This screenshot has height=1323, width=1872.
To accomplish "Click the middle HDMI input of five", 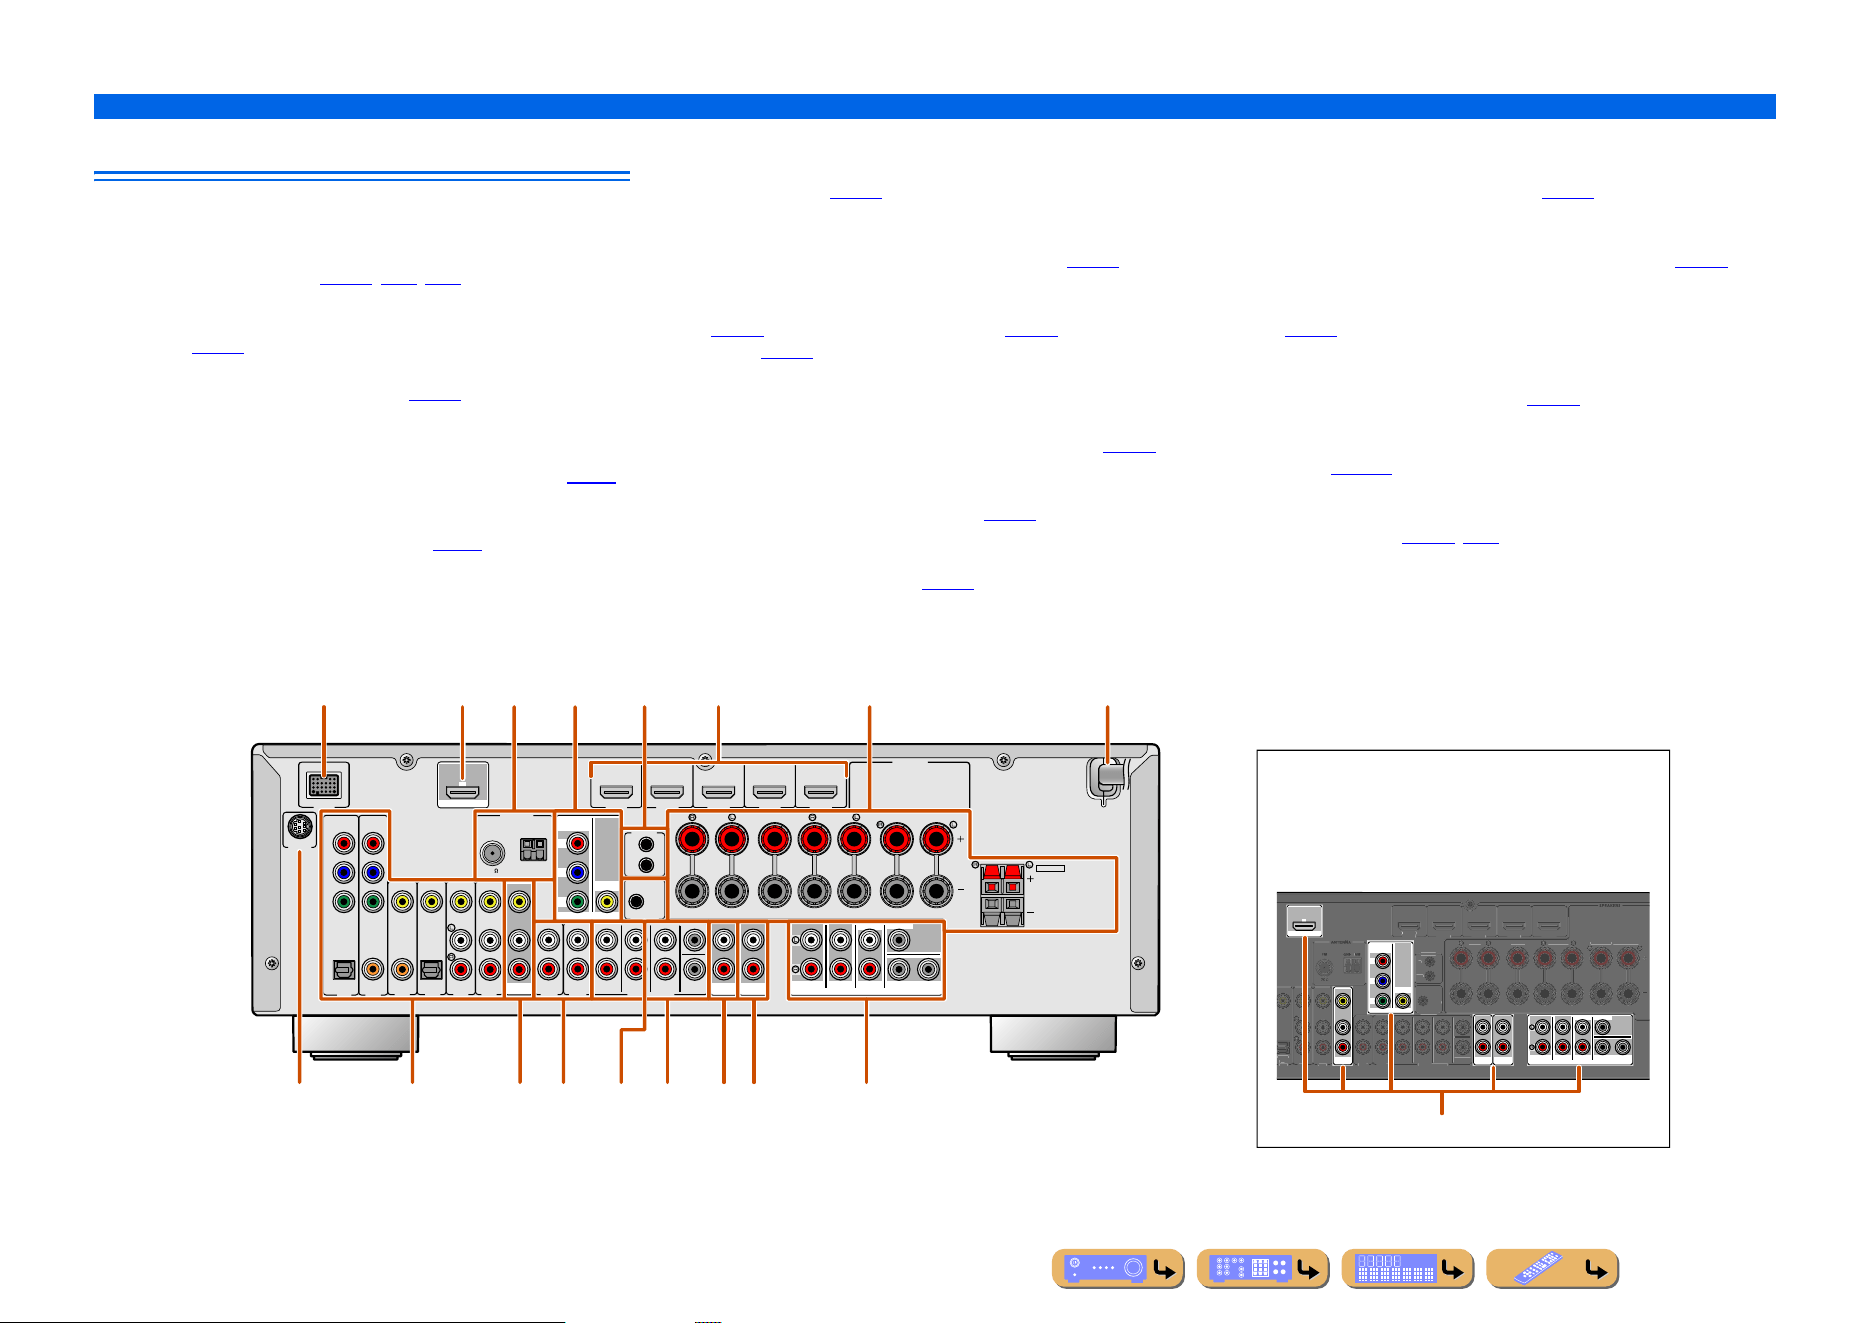I will [x=719, y=792].
